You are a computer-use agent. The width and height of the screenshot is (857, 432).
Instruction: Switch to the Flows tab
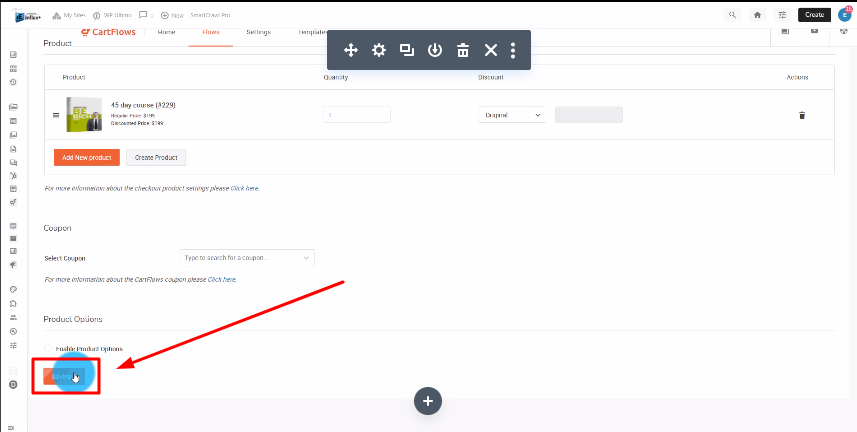click(210, 32)
